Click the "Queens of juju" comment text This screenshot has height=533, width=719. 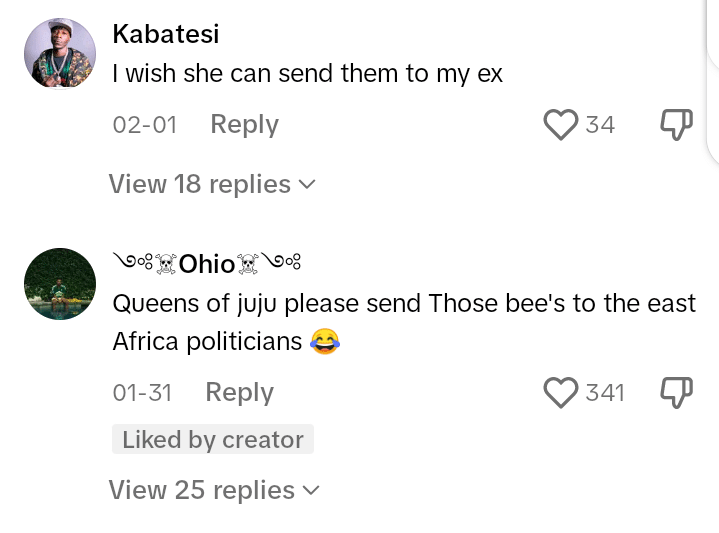404,322
